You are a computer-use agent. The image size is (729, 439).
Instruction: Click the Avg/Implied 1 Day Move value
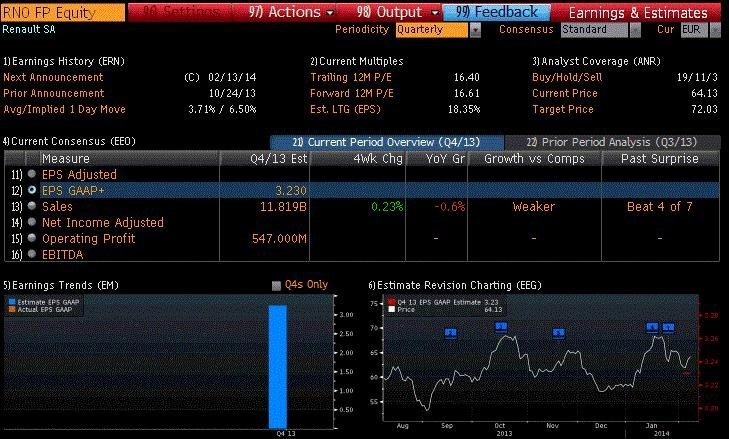(222, 109)
